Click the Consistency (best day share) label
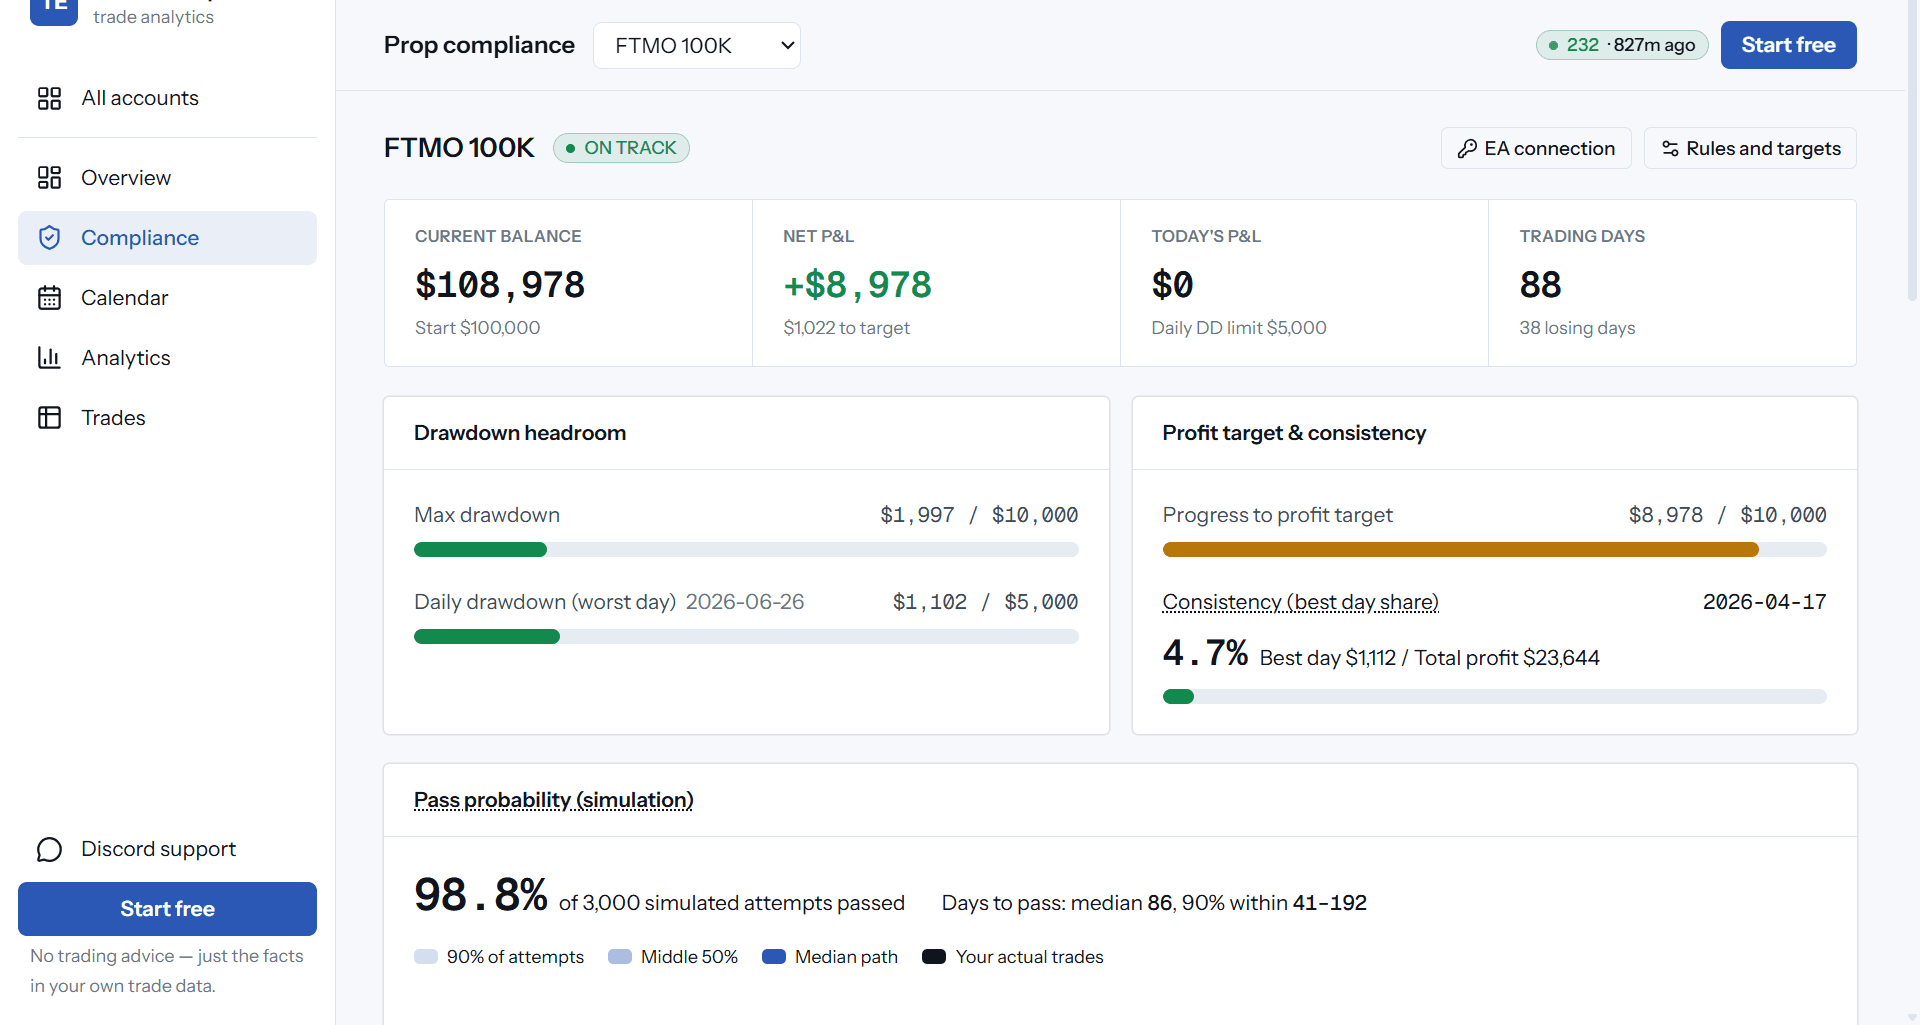The height and width of the screenshot is (1025, 1920). [1300, 602]
